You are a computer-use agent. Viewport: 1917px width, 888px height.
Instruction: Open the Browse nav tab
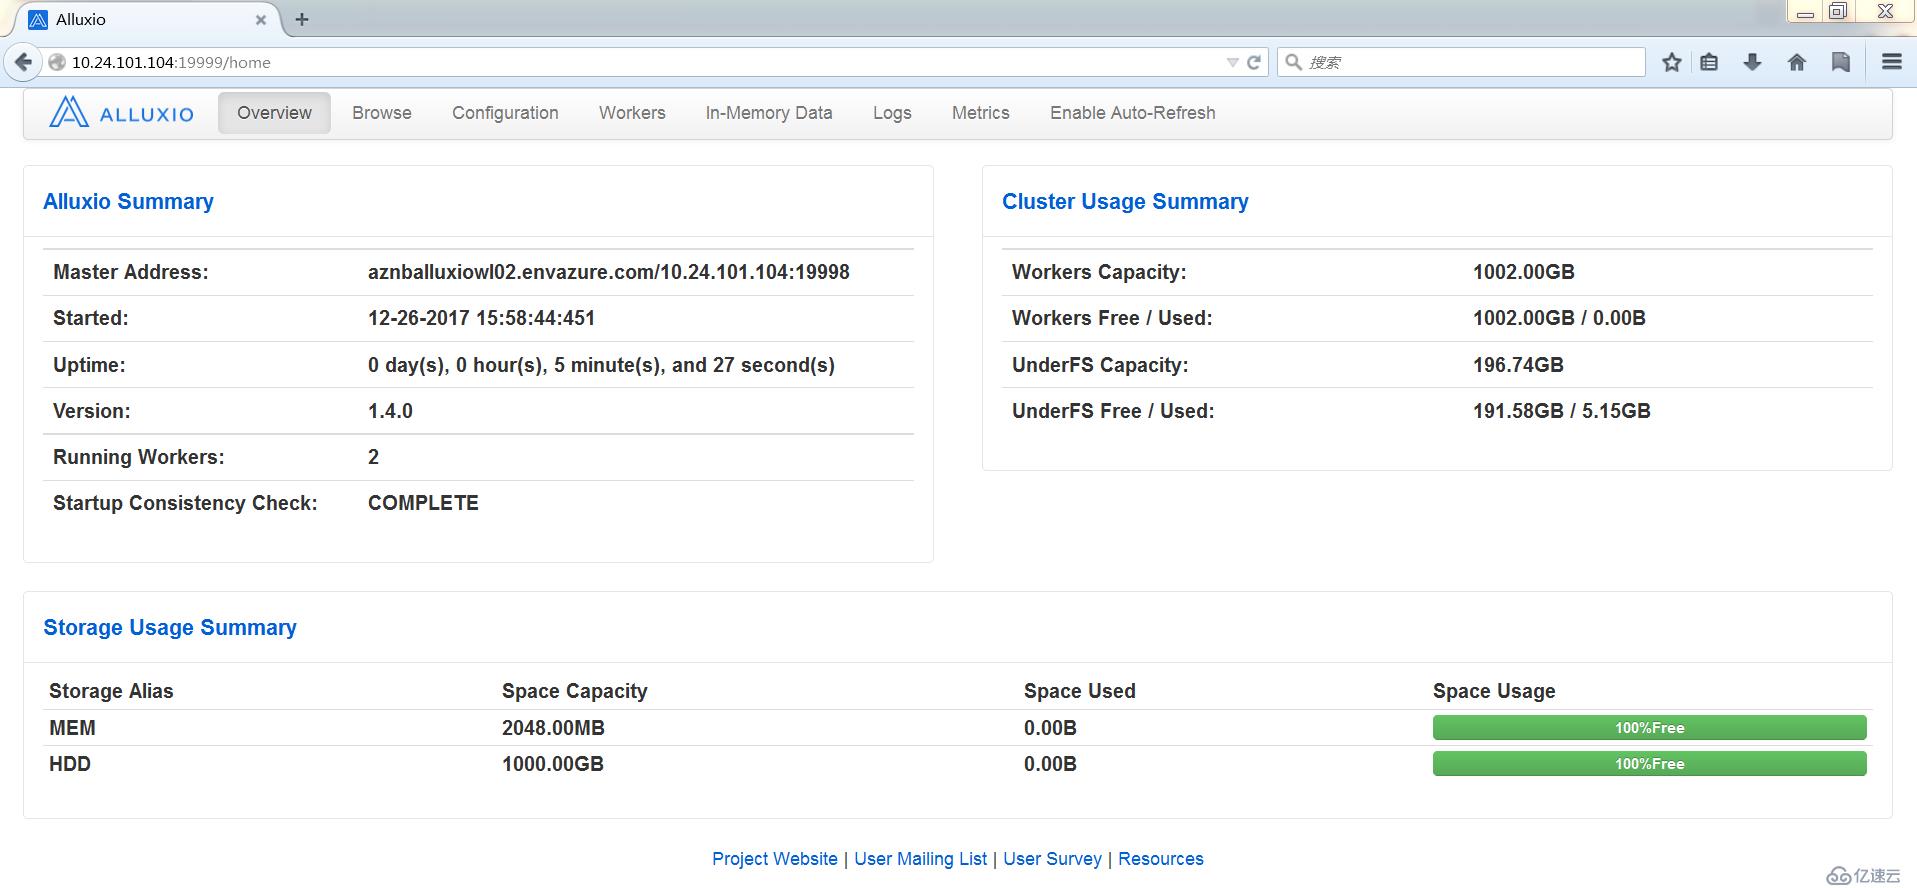[x=382, y=113]
